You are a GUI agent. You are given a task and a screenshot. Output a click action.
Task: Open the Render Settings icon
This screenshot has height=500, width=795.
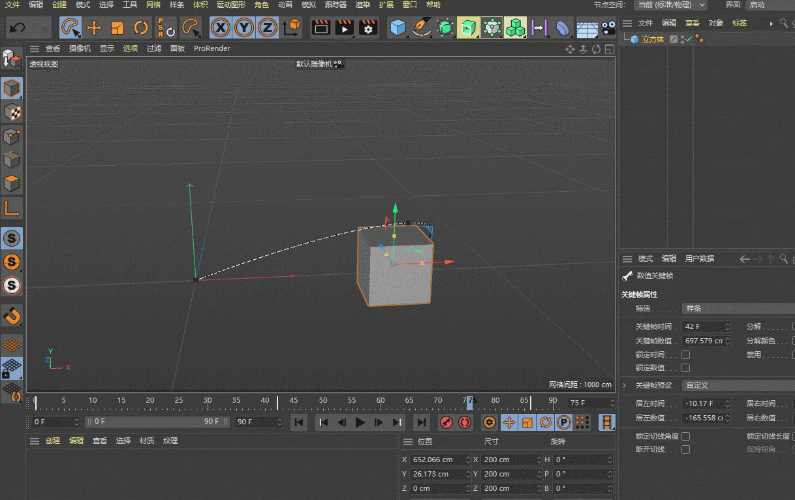click(x=368, y=27)
